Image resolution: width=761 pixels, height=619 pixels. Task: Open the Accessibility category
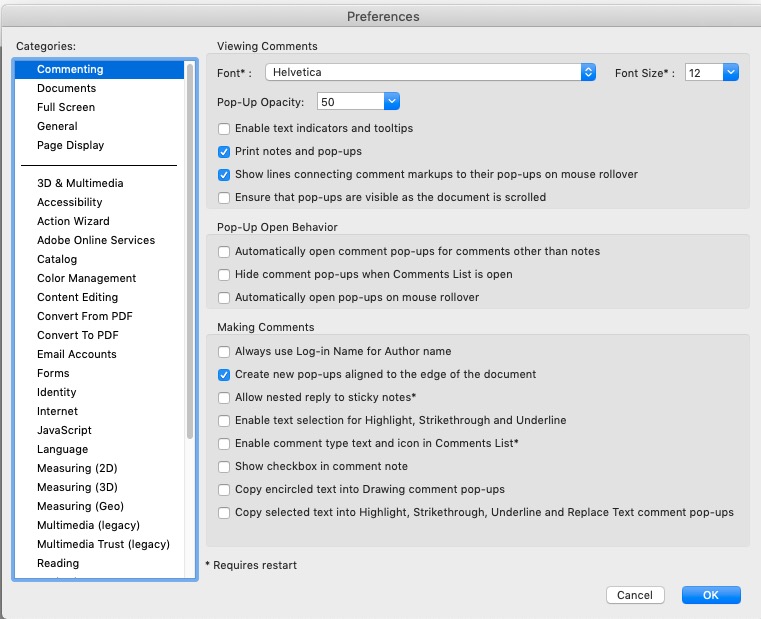pos(69,202)
